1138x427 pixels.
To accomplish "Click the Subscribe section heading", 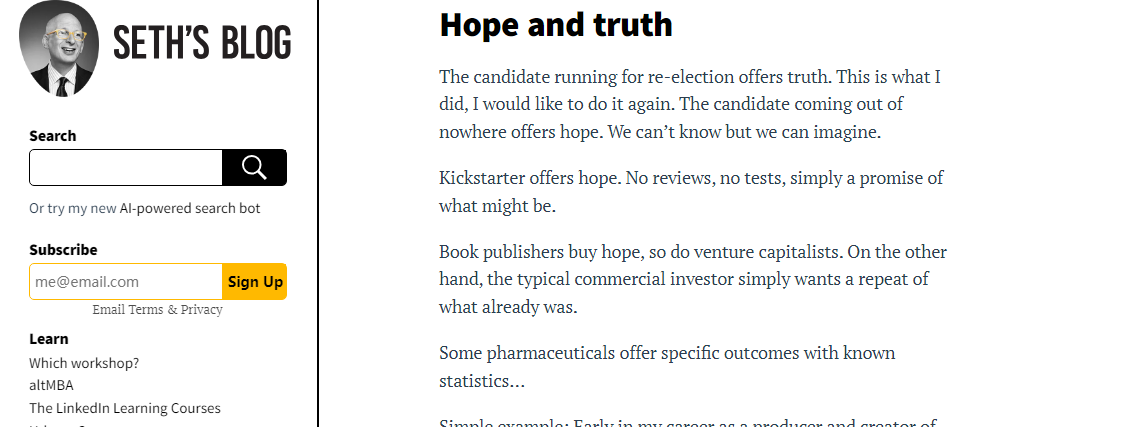I will (63, 250).
